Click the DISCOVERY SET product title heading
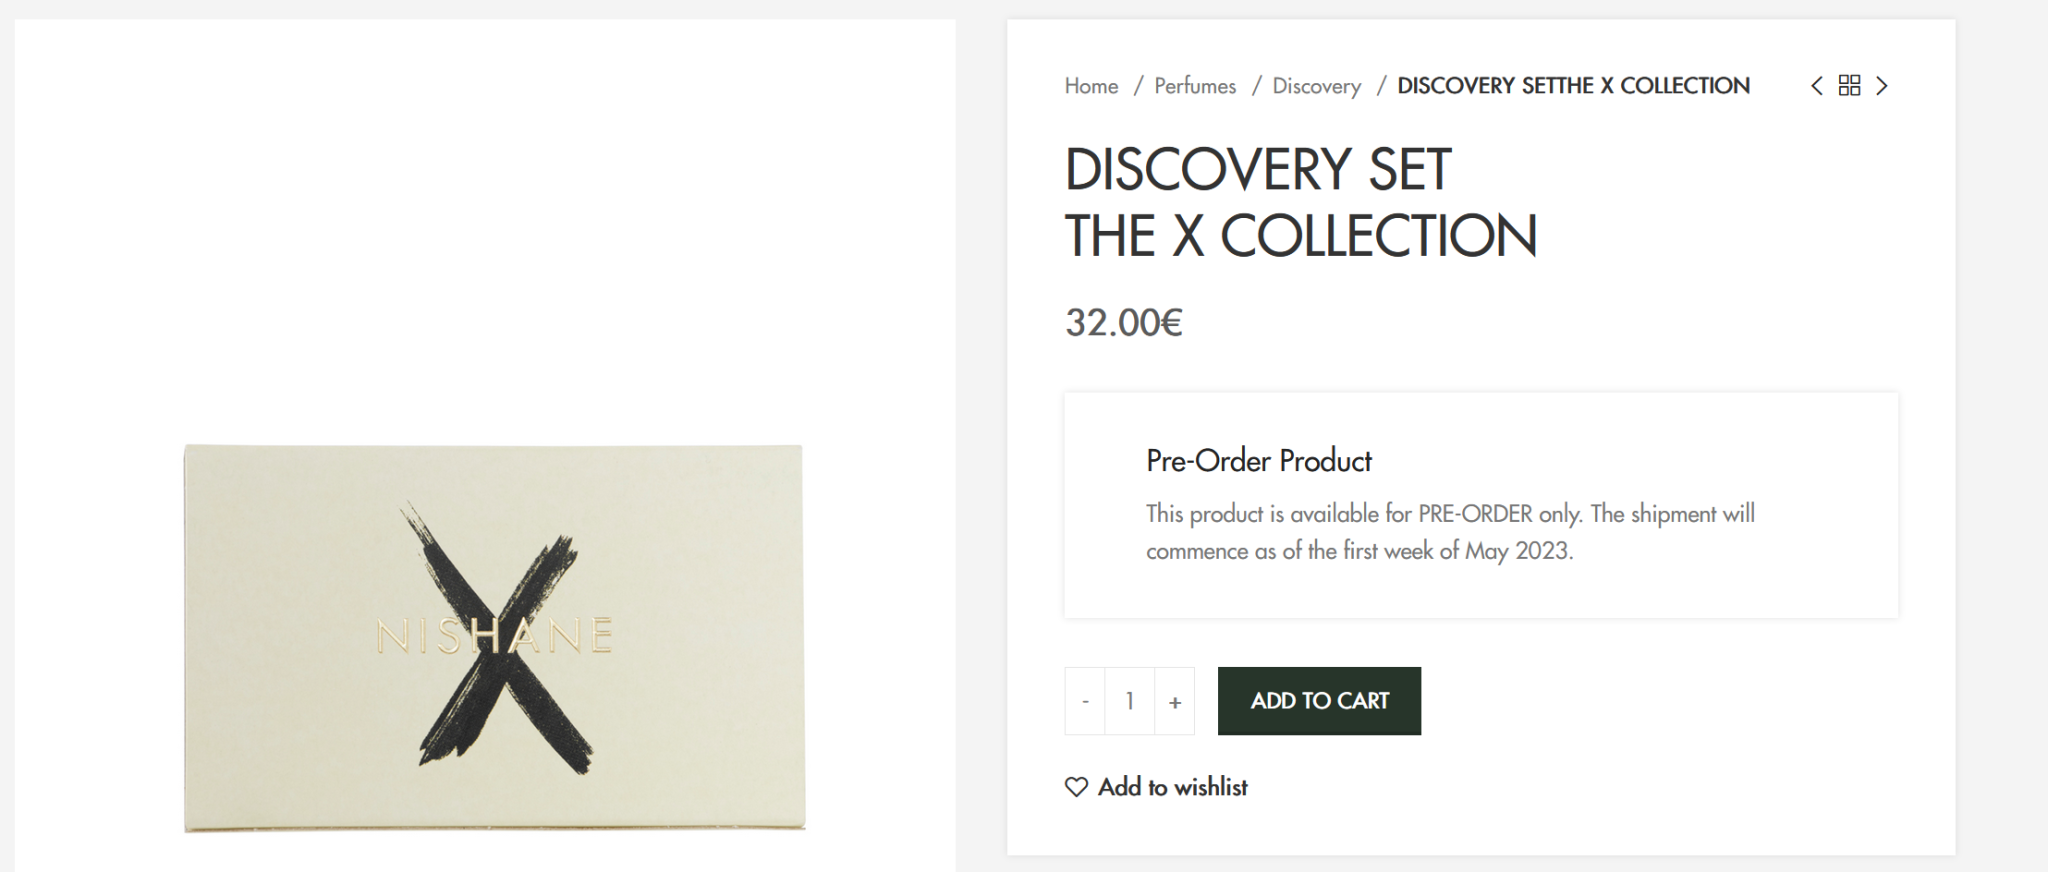The width and height of the screenshot is (2048, 872). click(x=1257, y=169)
